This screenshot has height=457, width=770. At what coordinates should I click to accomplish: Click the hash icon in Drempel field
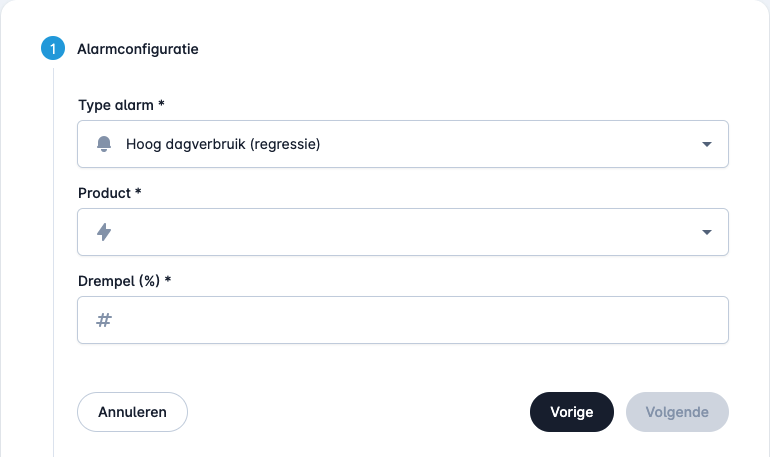click(104, 320)
